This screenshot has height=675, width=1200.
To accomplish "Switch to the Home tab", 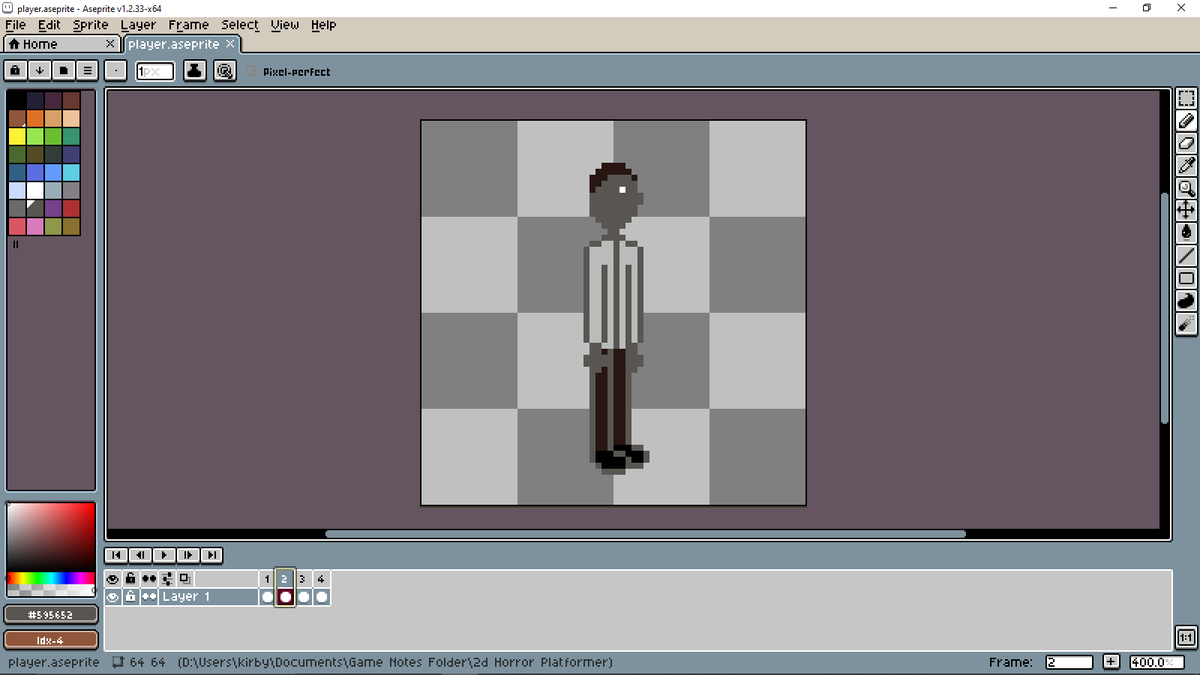I will tap(62, 44).
